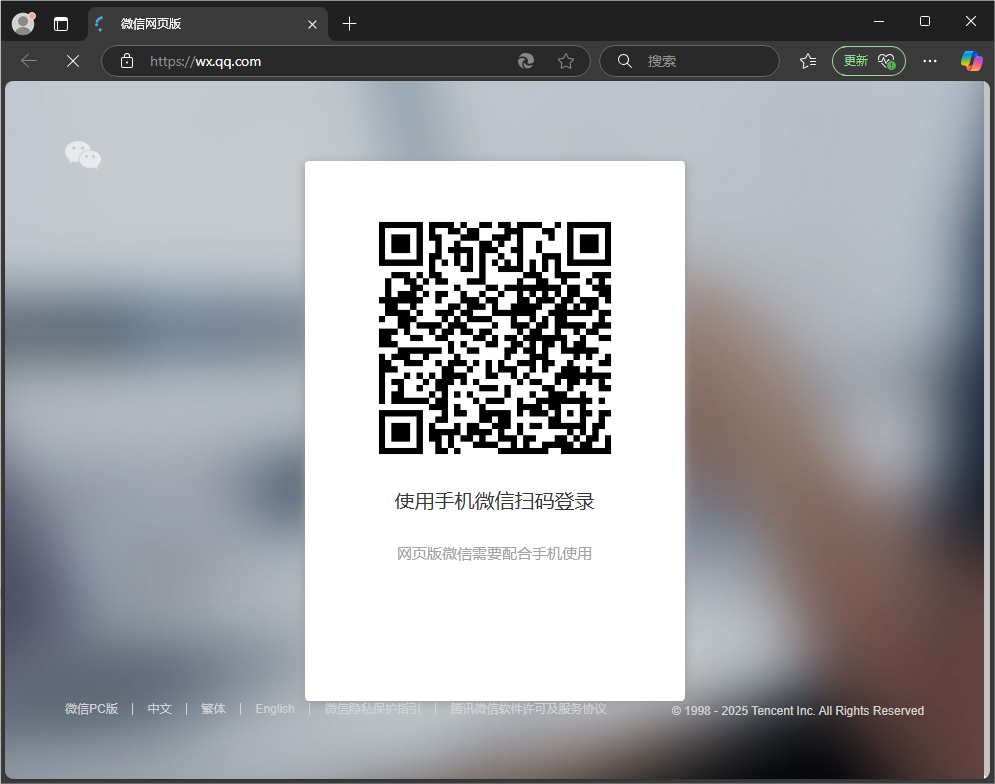Stop loading the page
Screen dimensions: 995x784
(72, 61)
